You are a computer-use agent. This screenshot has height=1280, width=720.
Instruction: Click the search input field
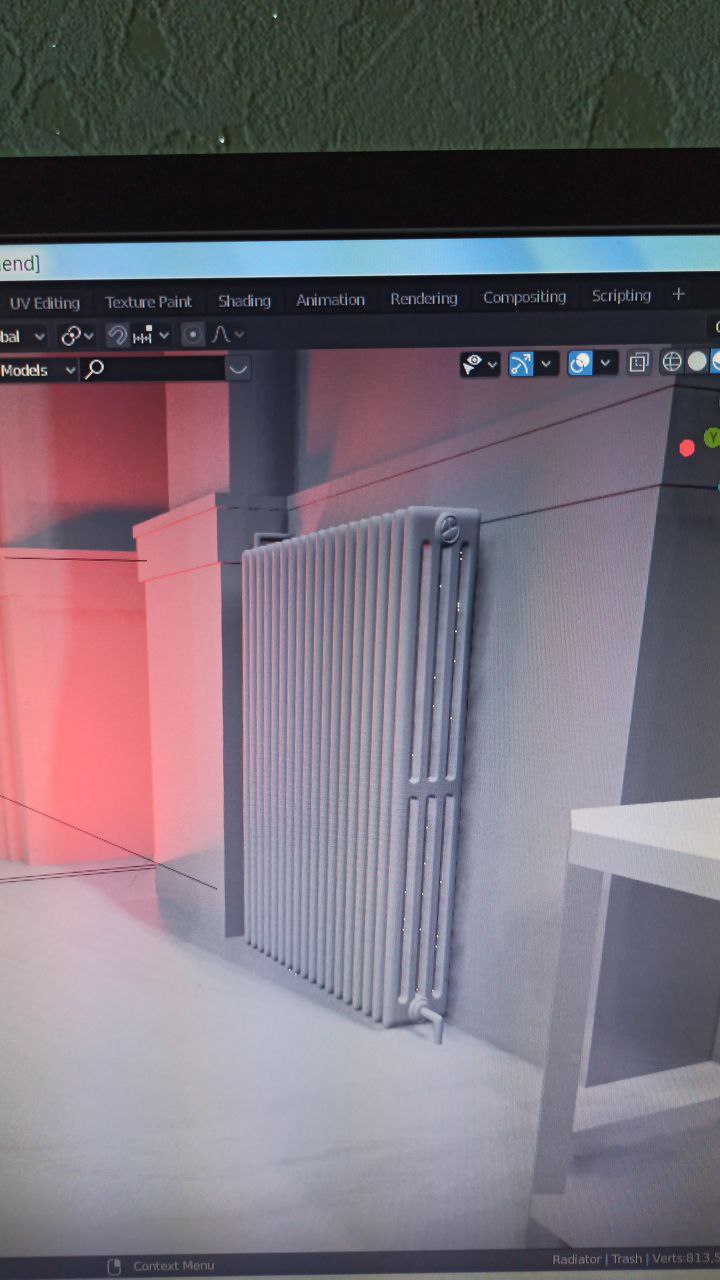click(x=153, y=369)
